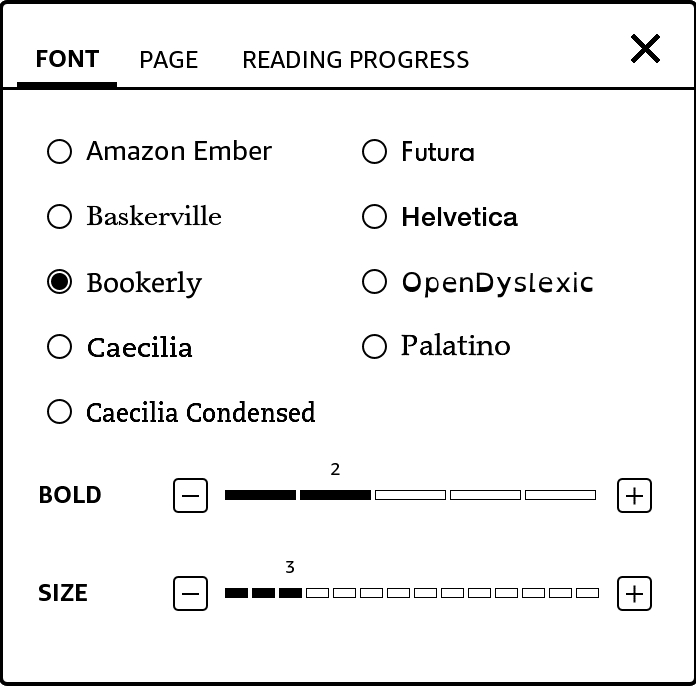Switch to Palatino font
Image resolution: width=696 pixels, height=686 pixels.
tap(374, 347)
